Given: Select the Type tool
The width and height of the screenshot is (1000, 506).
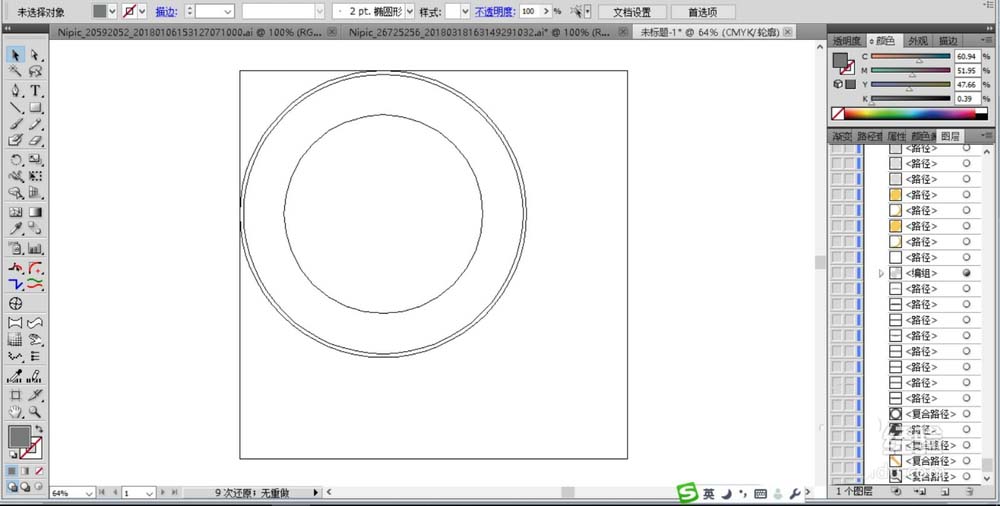Looking at the screenshot, I should pyautogui.click(x=35, y=91).
